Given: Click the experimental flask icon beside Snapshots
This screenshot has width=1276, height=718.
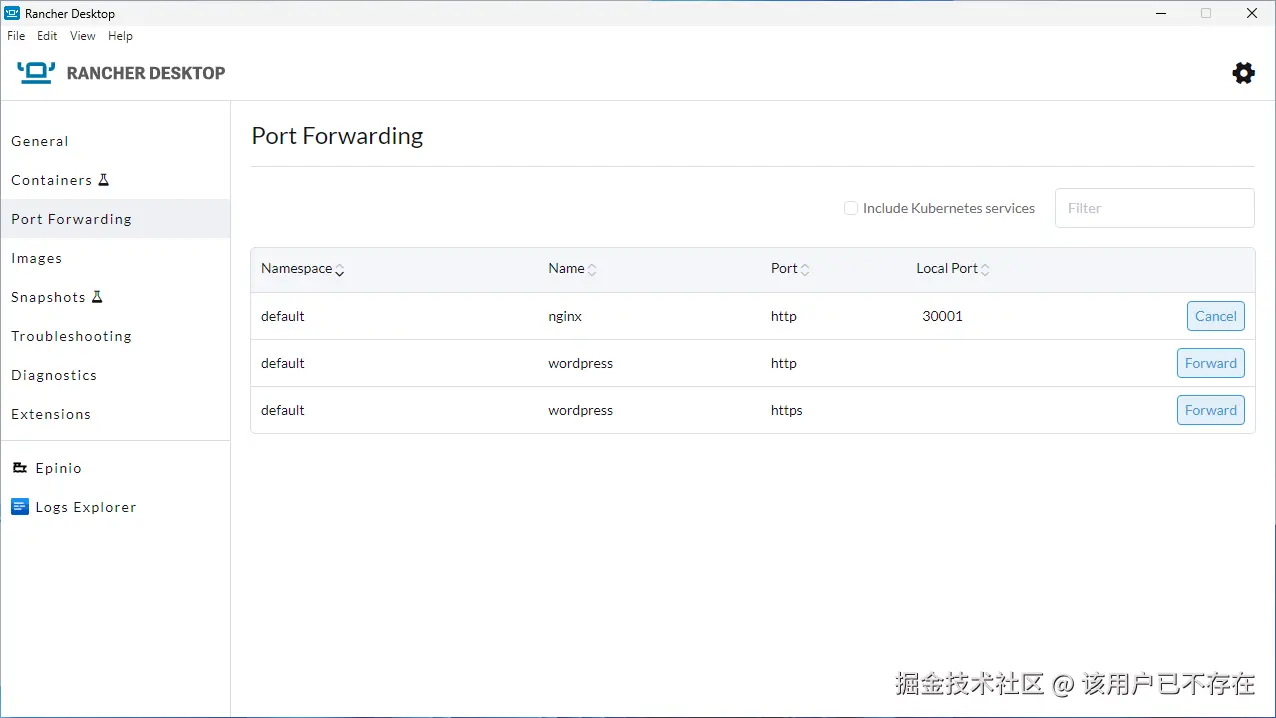Looking at the screenshot, I should point(97,297).
